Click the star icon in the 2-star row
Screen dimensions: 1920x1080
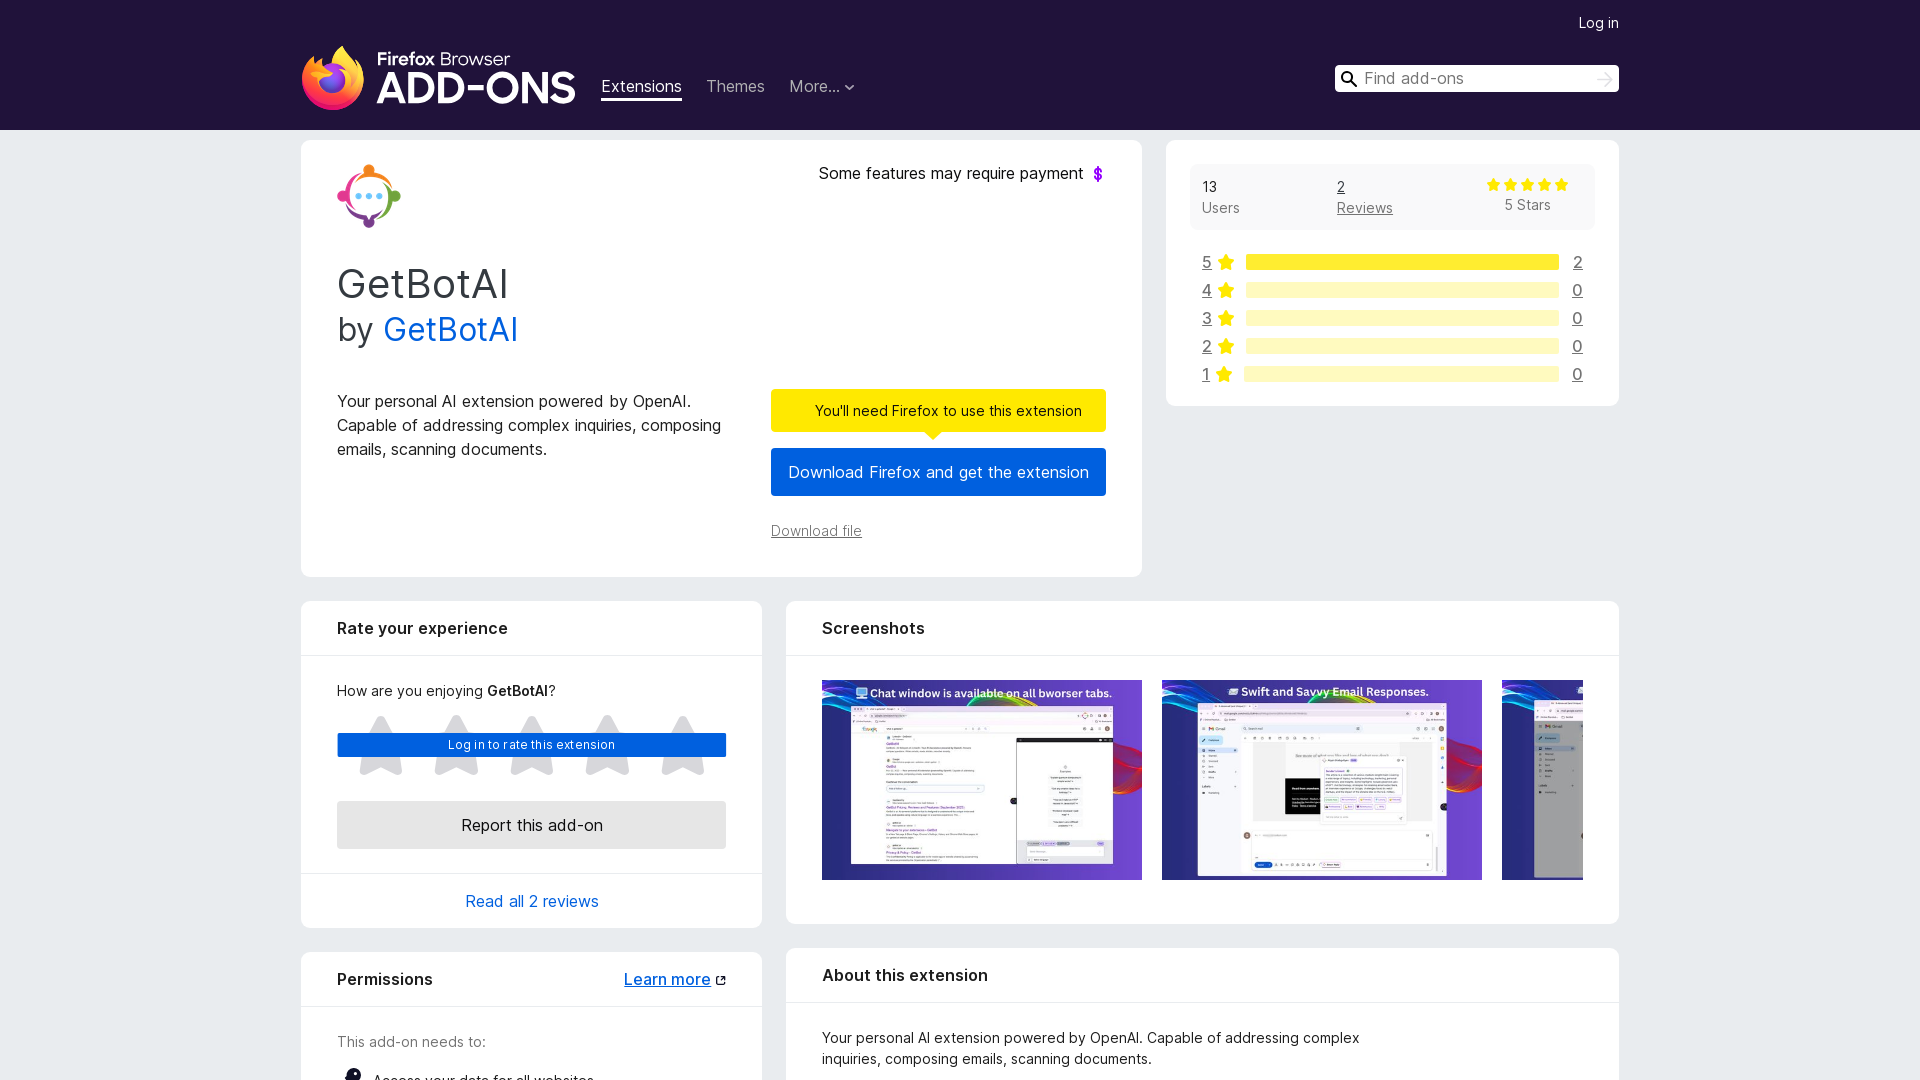1226,346
